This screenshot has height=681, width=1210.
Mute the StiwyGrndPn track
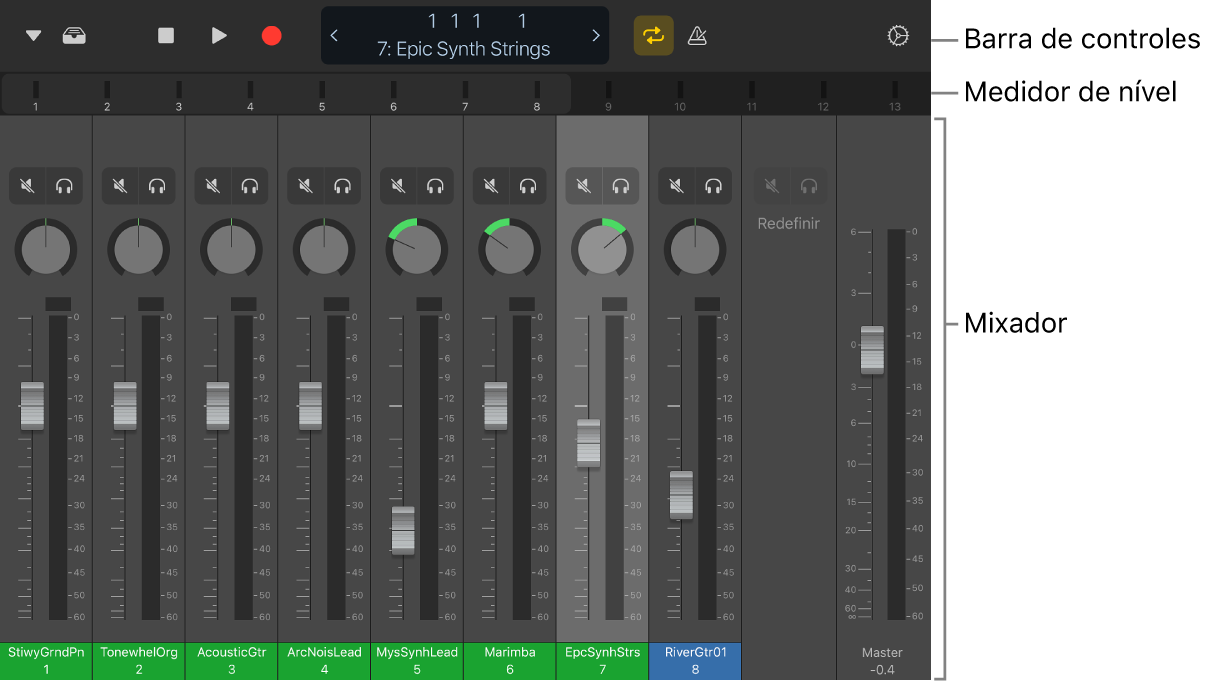[27, 185]
